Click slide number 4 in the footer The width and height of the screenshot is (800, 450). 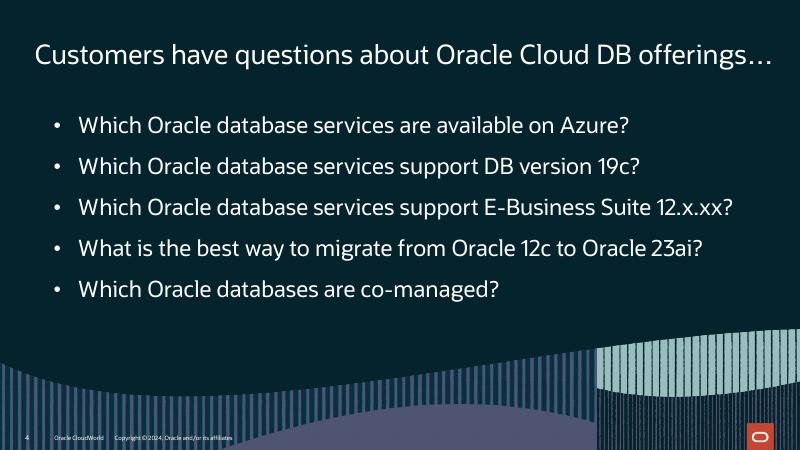[26, 438]
